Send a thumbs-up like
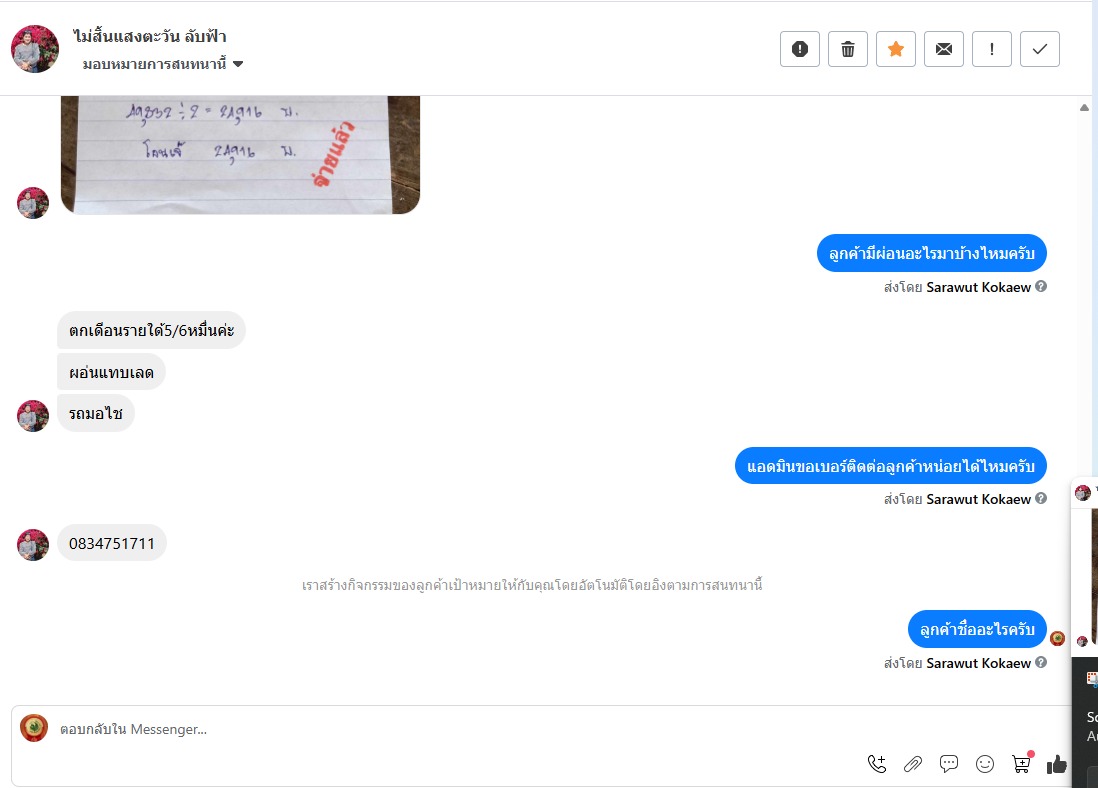The image size is (1098, 788). (1057, 764)
